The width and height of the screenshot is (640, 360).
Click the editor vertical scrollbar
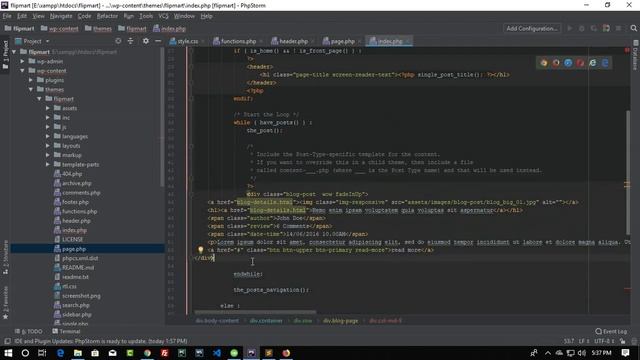pyautogui.click(x=627, y=172)
